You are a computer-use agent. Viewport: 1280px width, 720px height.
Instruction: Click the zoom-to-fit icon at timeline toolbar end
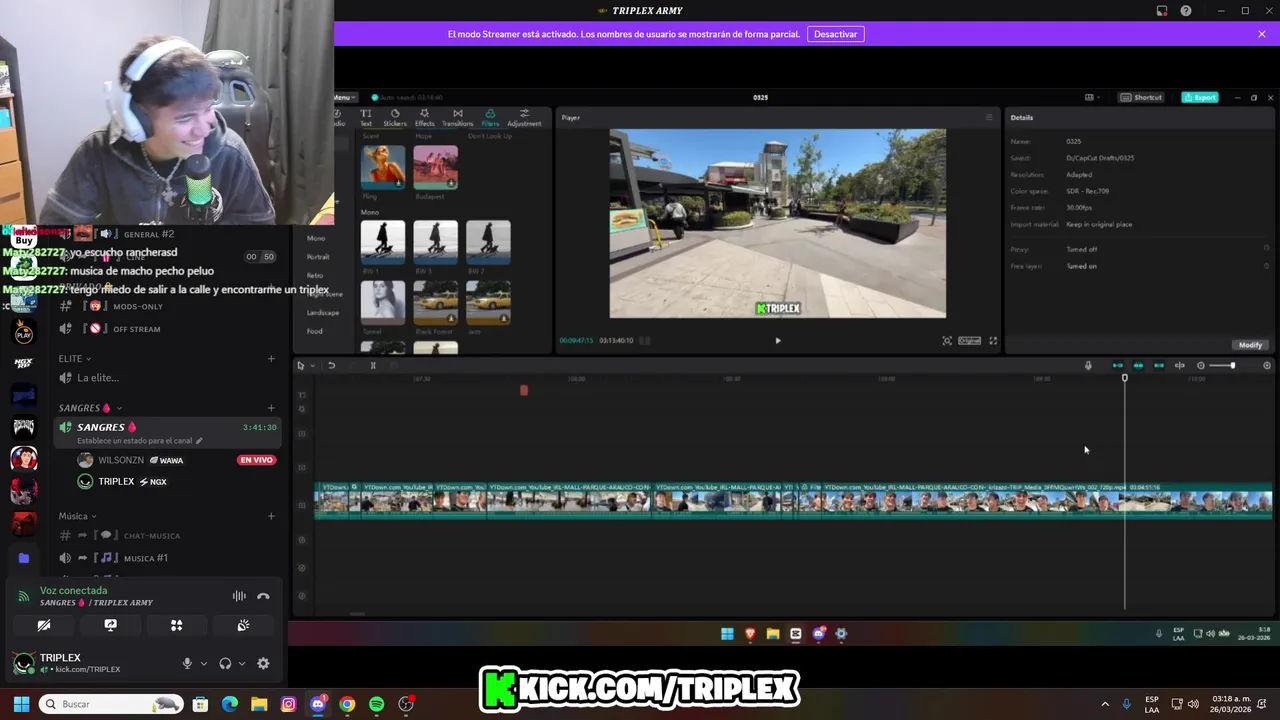(x=1267, y=365)
